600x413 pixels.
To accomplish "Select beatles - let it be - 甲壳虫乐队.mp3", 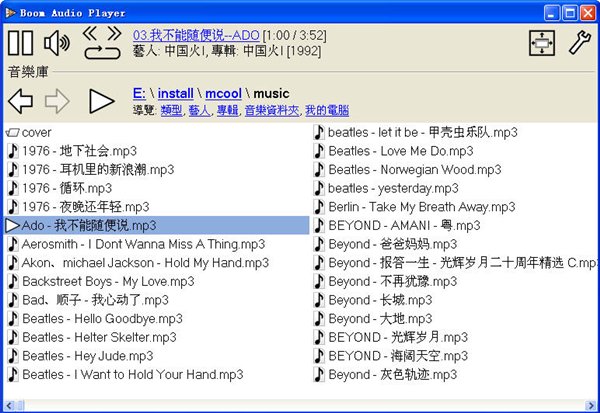I will coord(416,132).
